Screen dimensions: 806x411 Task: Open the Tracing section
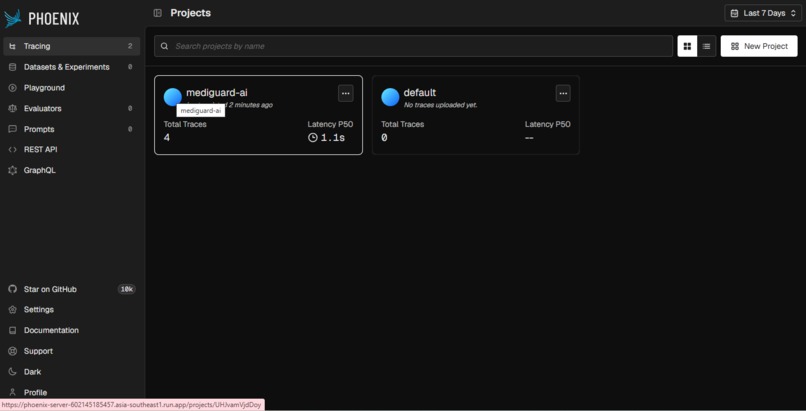(71, 46)
